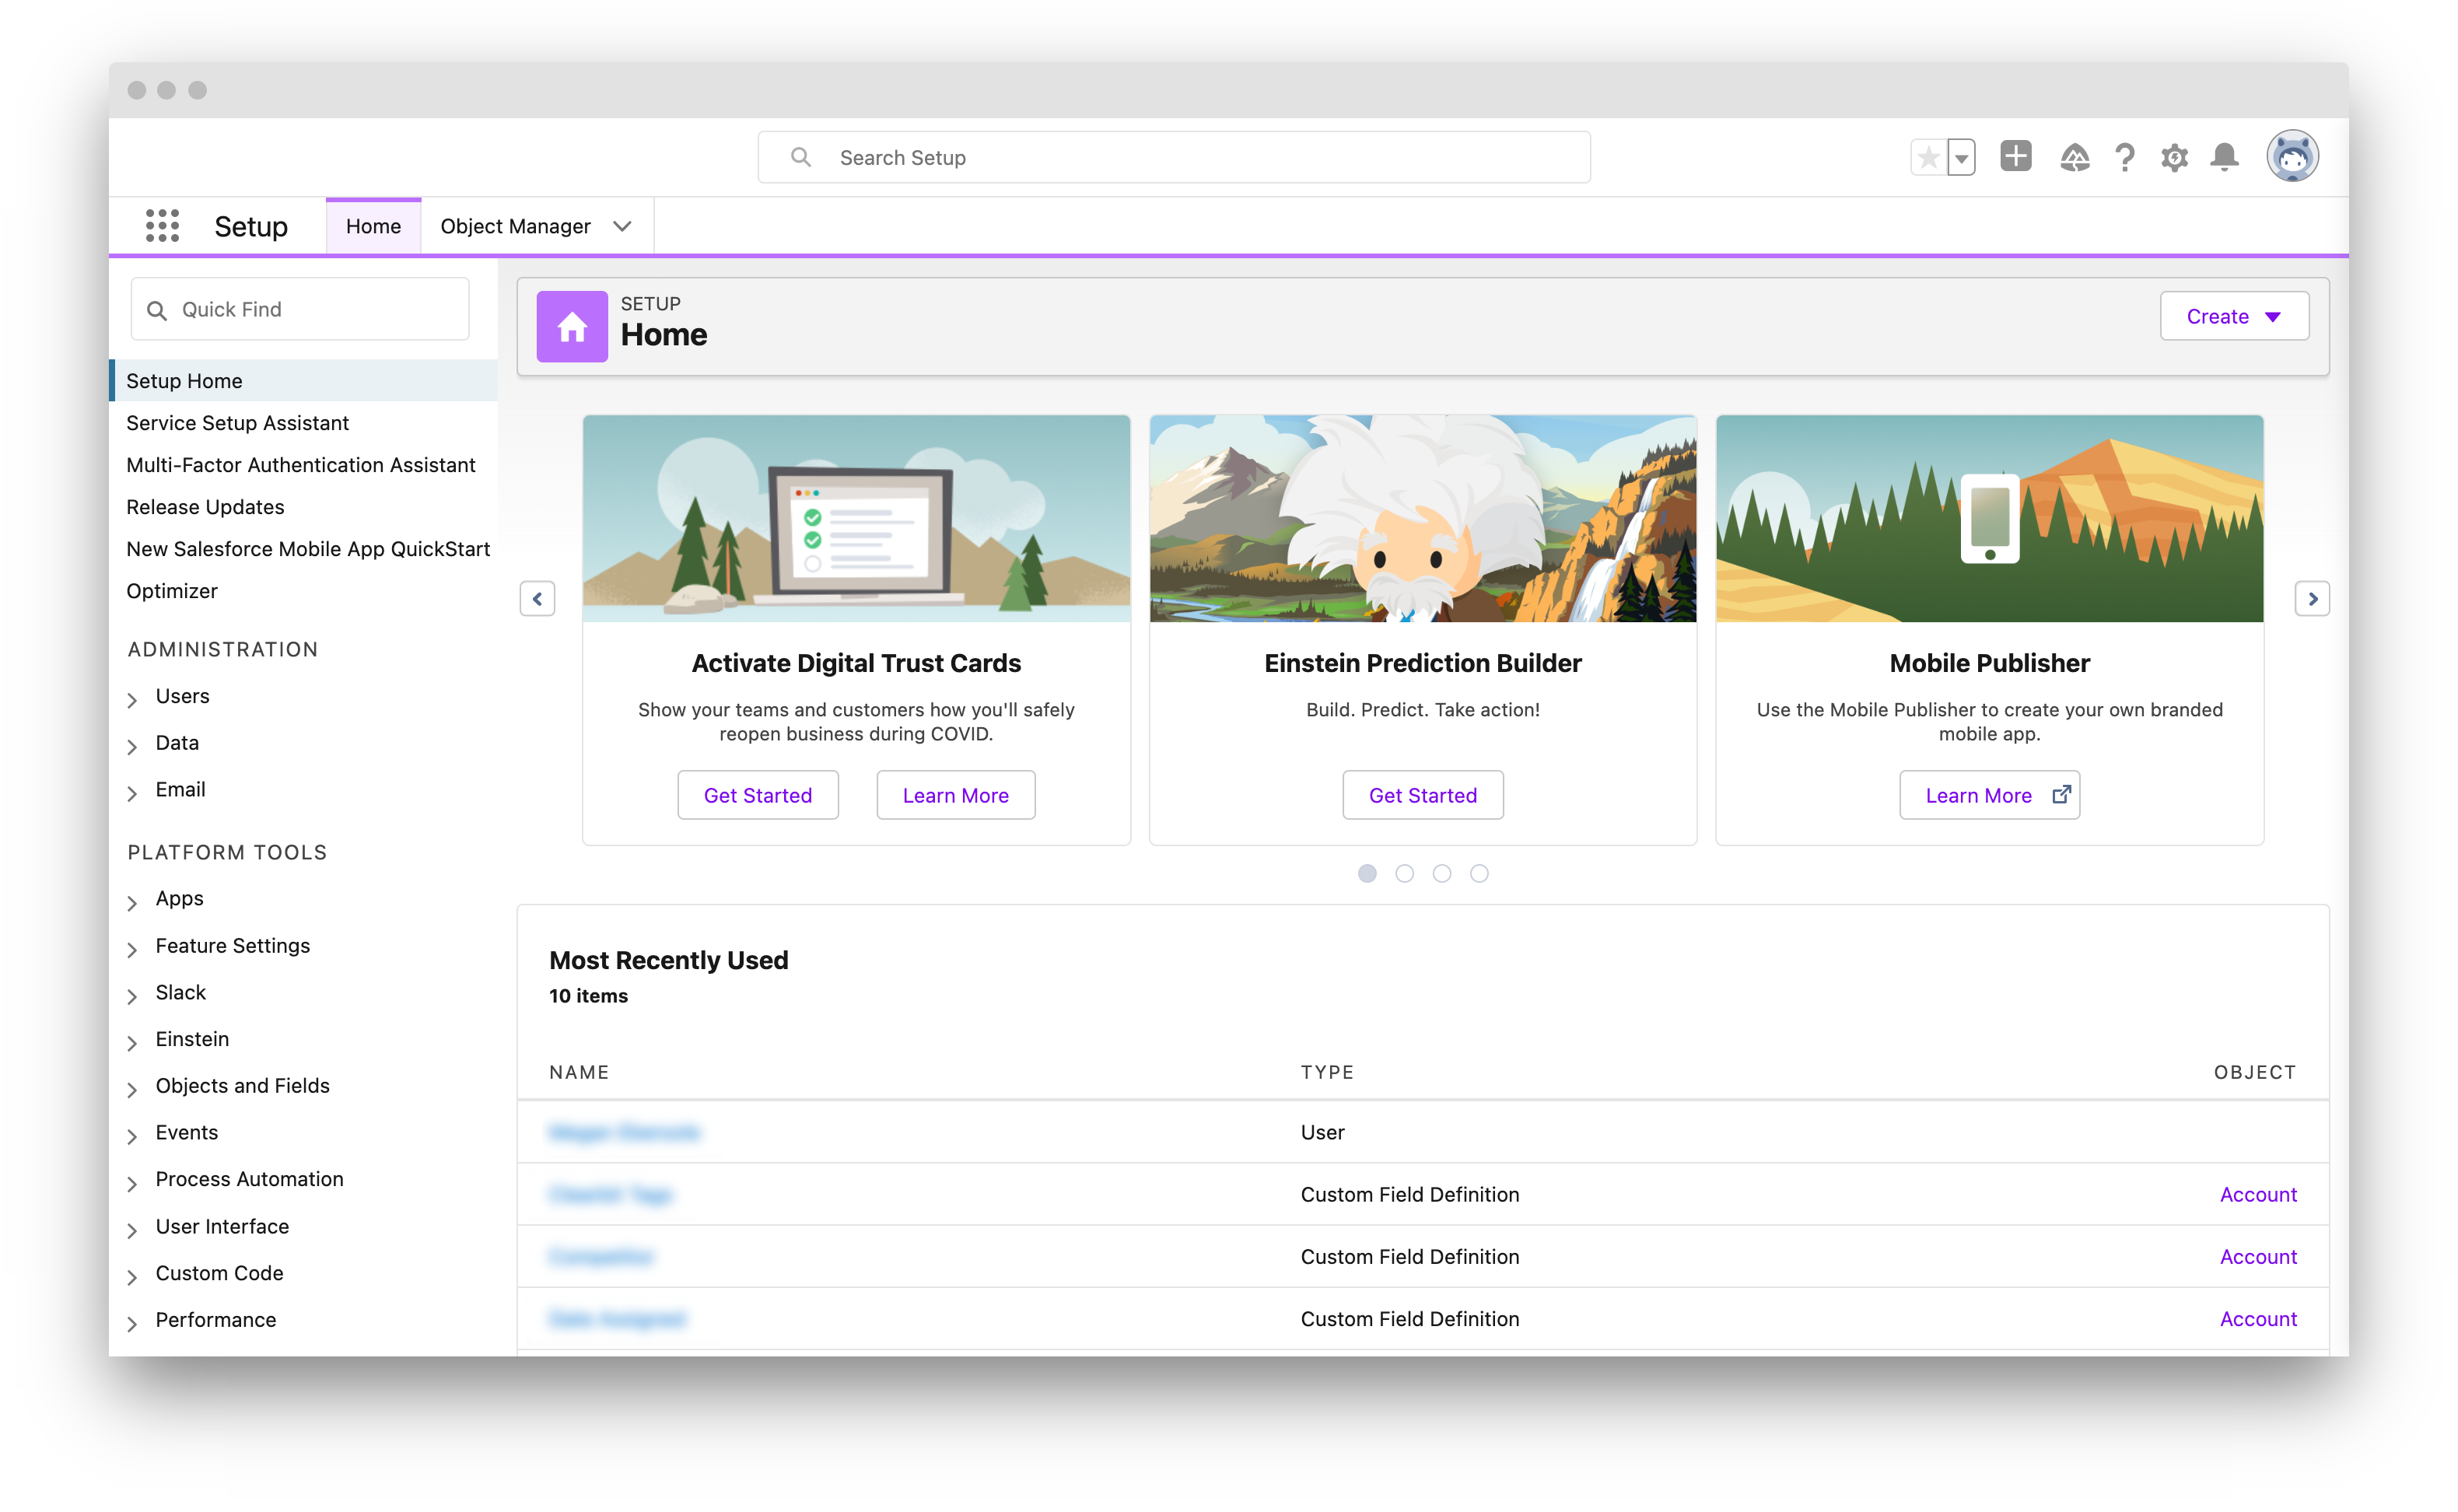Click the Favorites star icon
The width and height of the screenshot is (2458, 1512).
coord(1929,158)
